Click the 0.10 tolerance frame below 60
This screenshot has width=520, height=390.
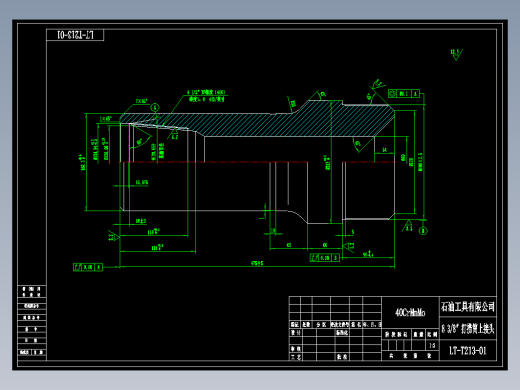325,257
